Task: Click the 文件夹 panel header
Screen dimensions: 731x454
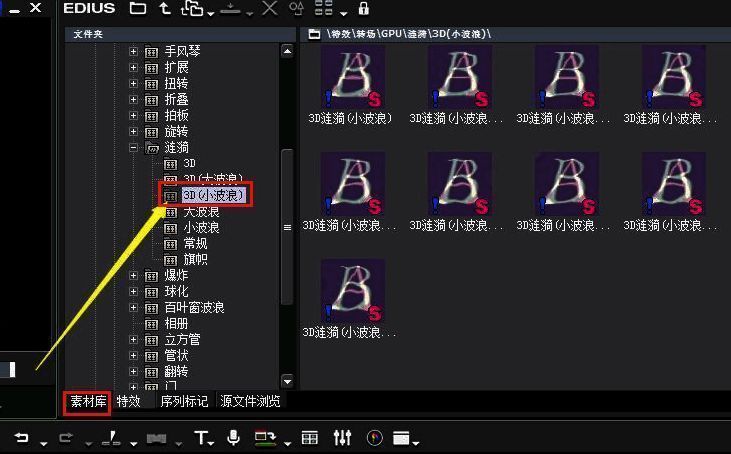Action: tap(180, 34)
